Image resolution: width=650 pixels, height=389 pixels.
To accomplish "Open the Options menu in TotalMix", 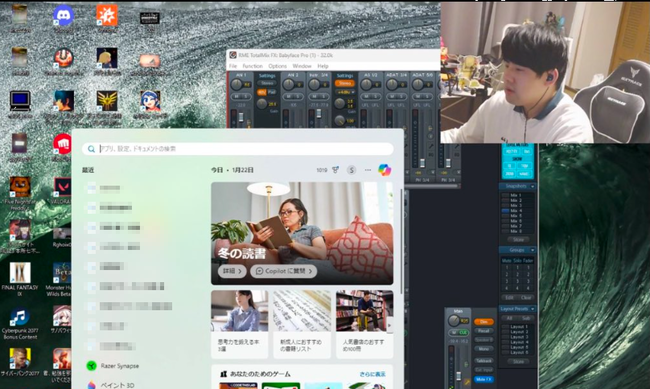I will [x=277, y=66].
